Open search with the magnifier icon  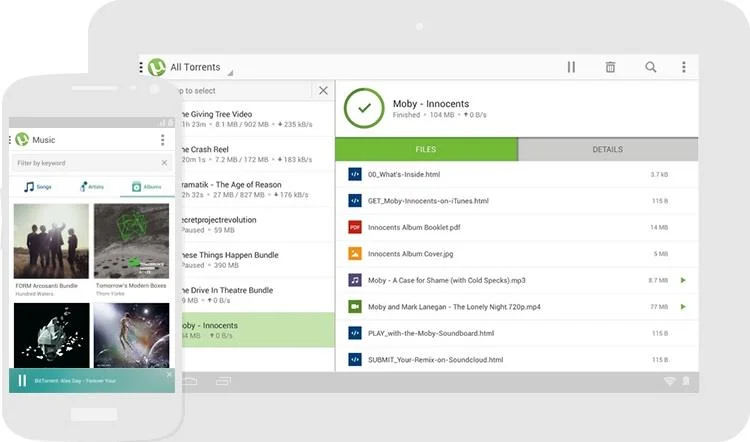coord(650,67)
